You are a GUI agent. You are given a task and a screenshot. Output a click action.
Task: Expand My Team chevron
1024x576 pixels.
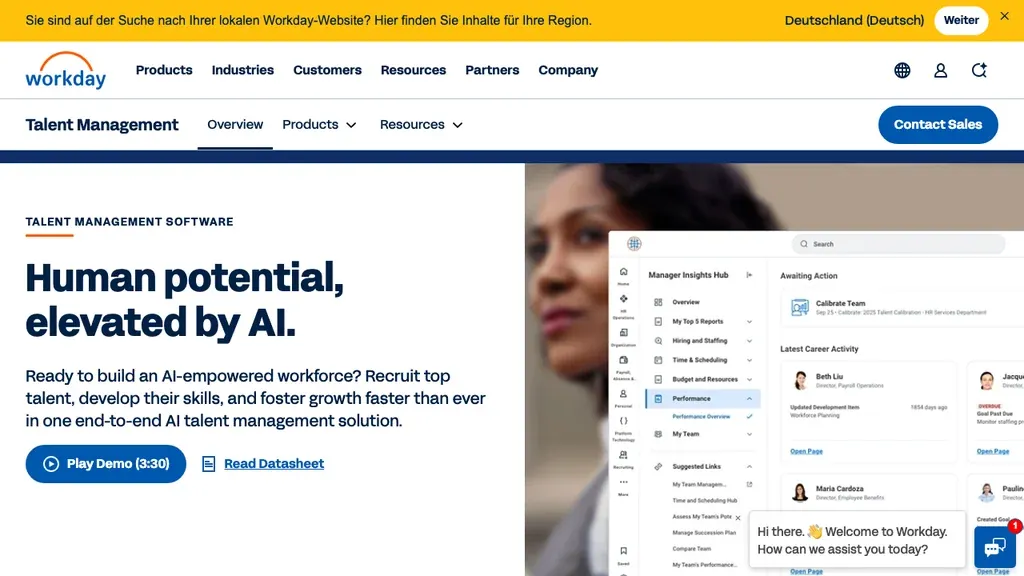click(749, 434)
